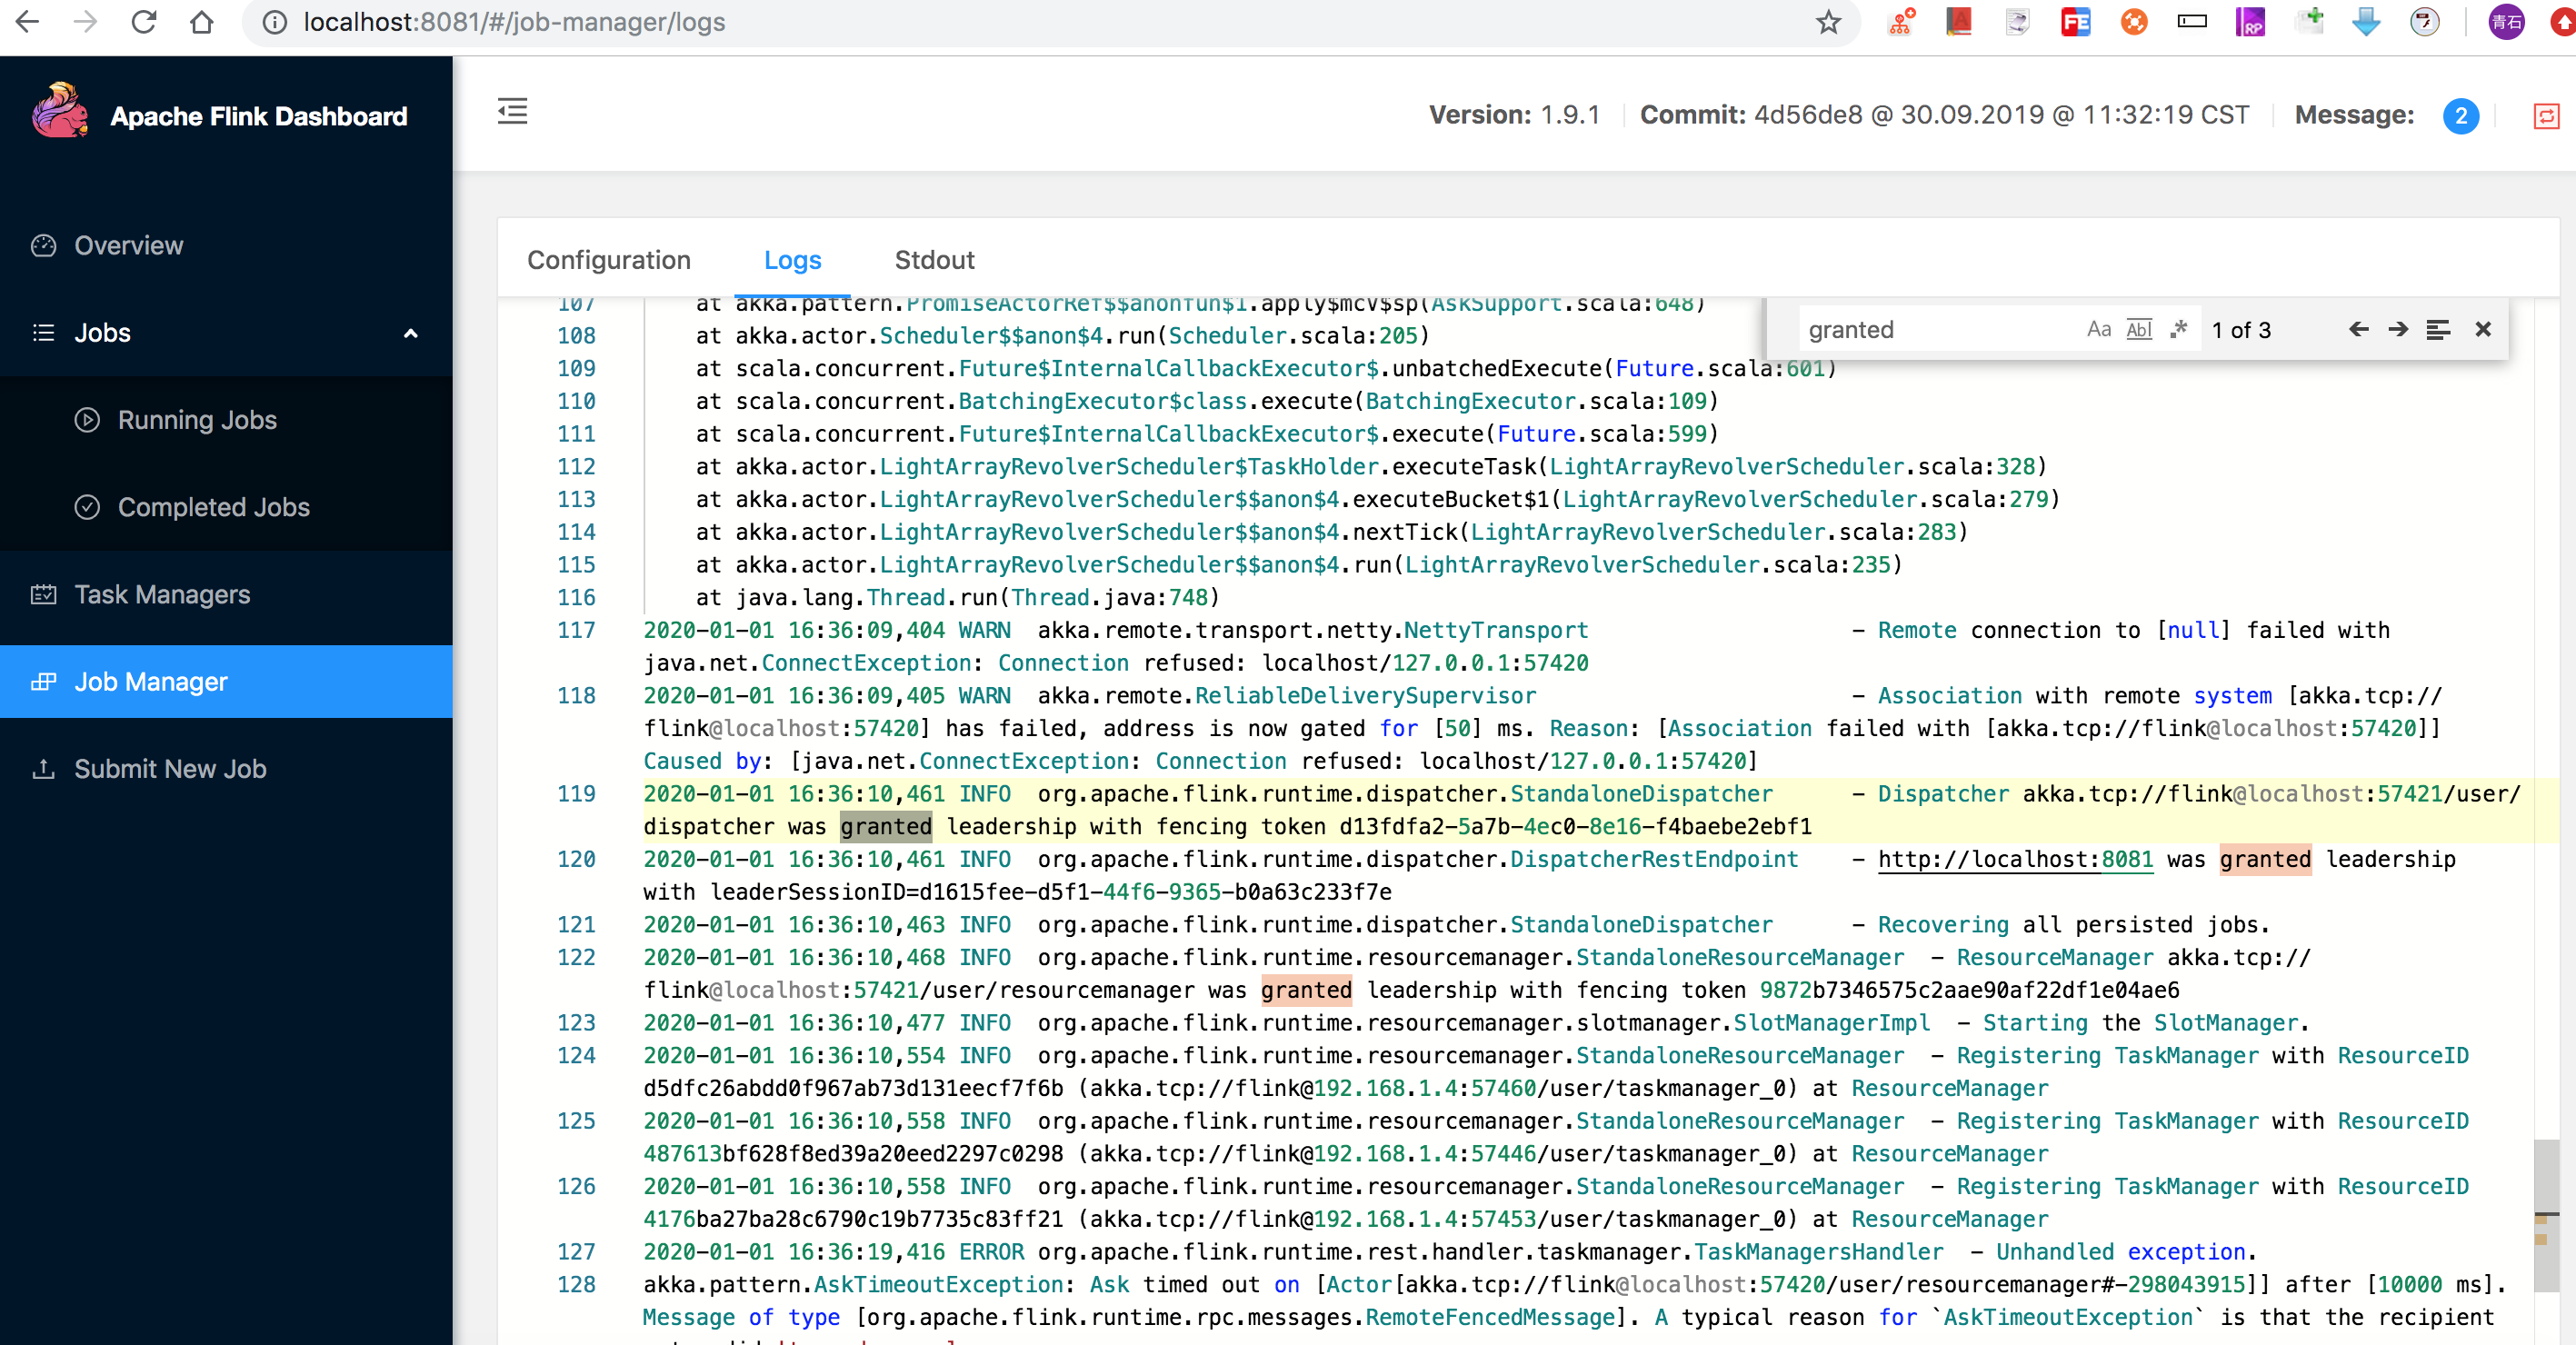Open the Message count badge showing 2
2576x1345 pixels.
tap(2460, 116)
